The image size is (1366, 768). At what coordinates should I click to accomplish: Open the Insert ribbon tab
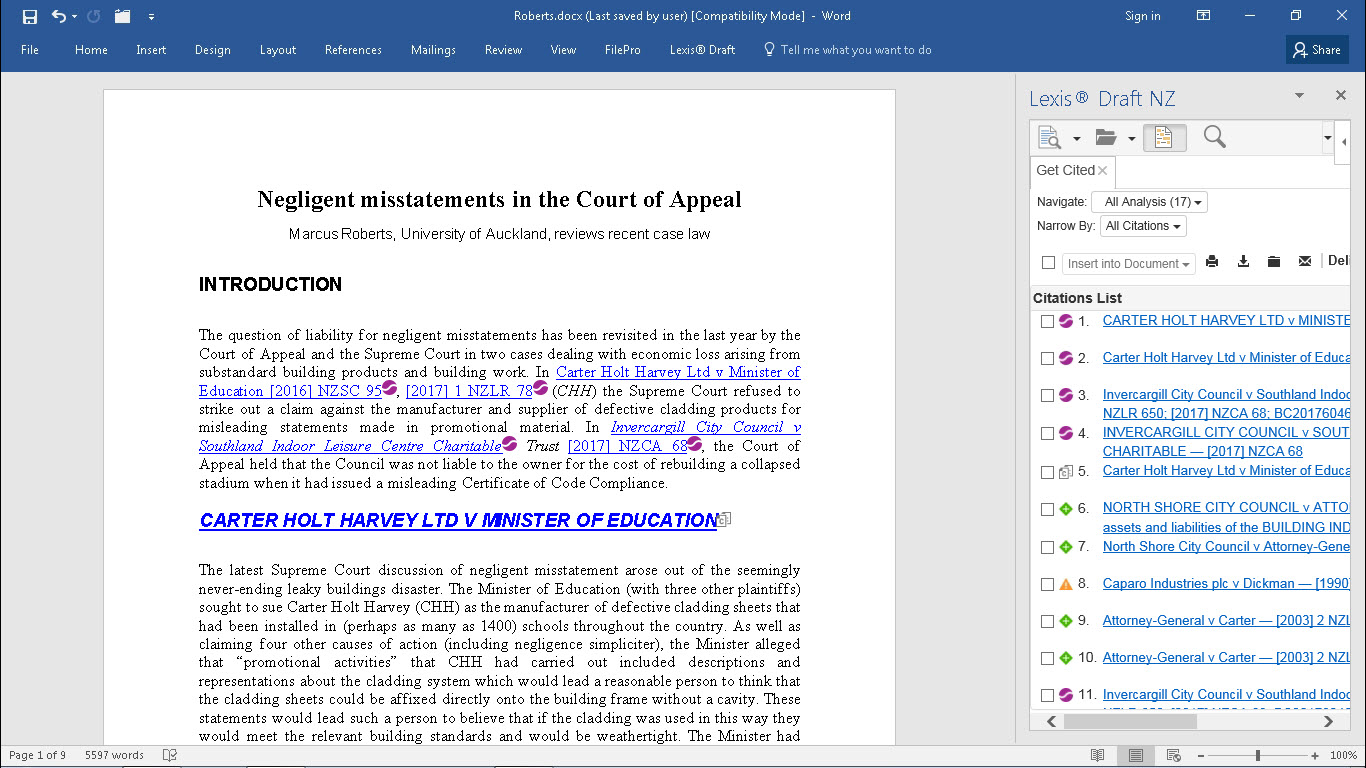point(151,50)
